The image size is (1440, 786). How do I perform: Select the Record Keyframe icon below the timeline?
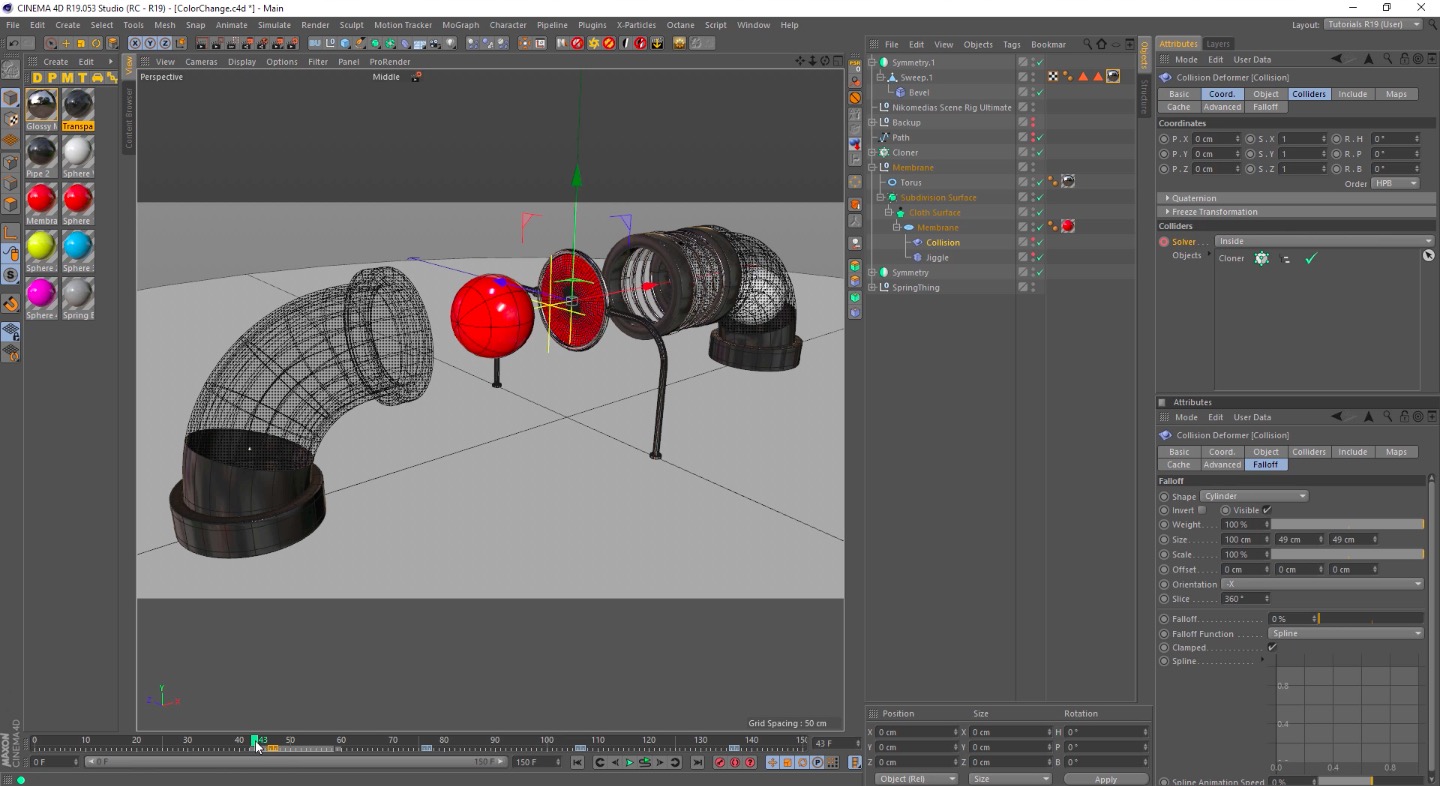coord(718,762)
